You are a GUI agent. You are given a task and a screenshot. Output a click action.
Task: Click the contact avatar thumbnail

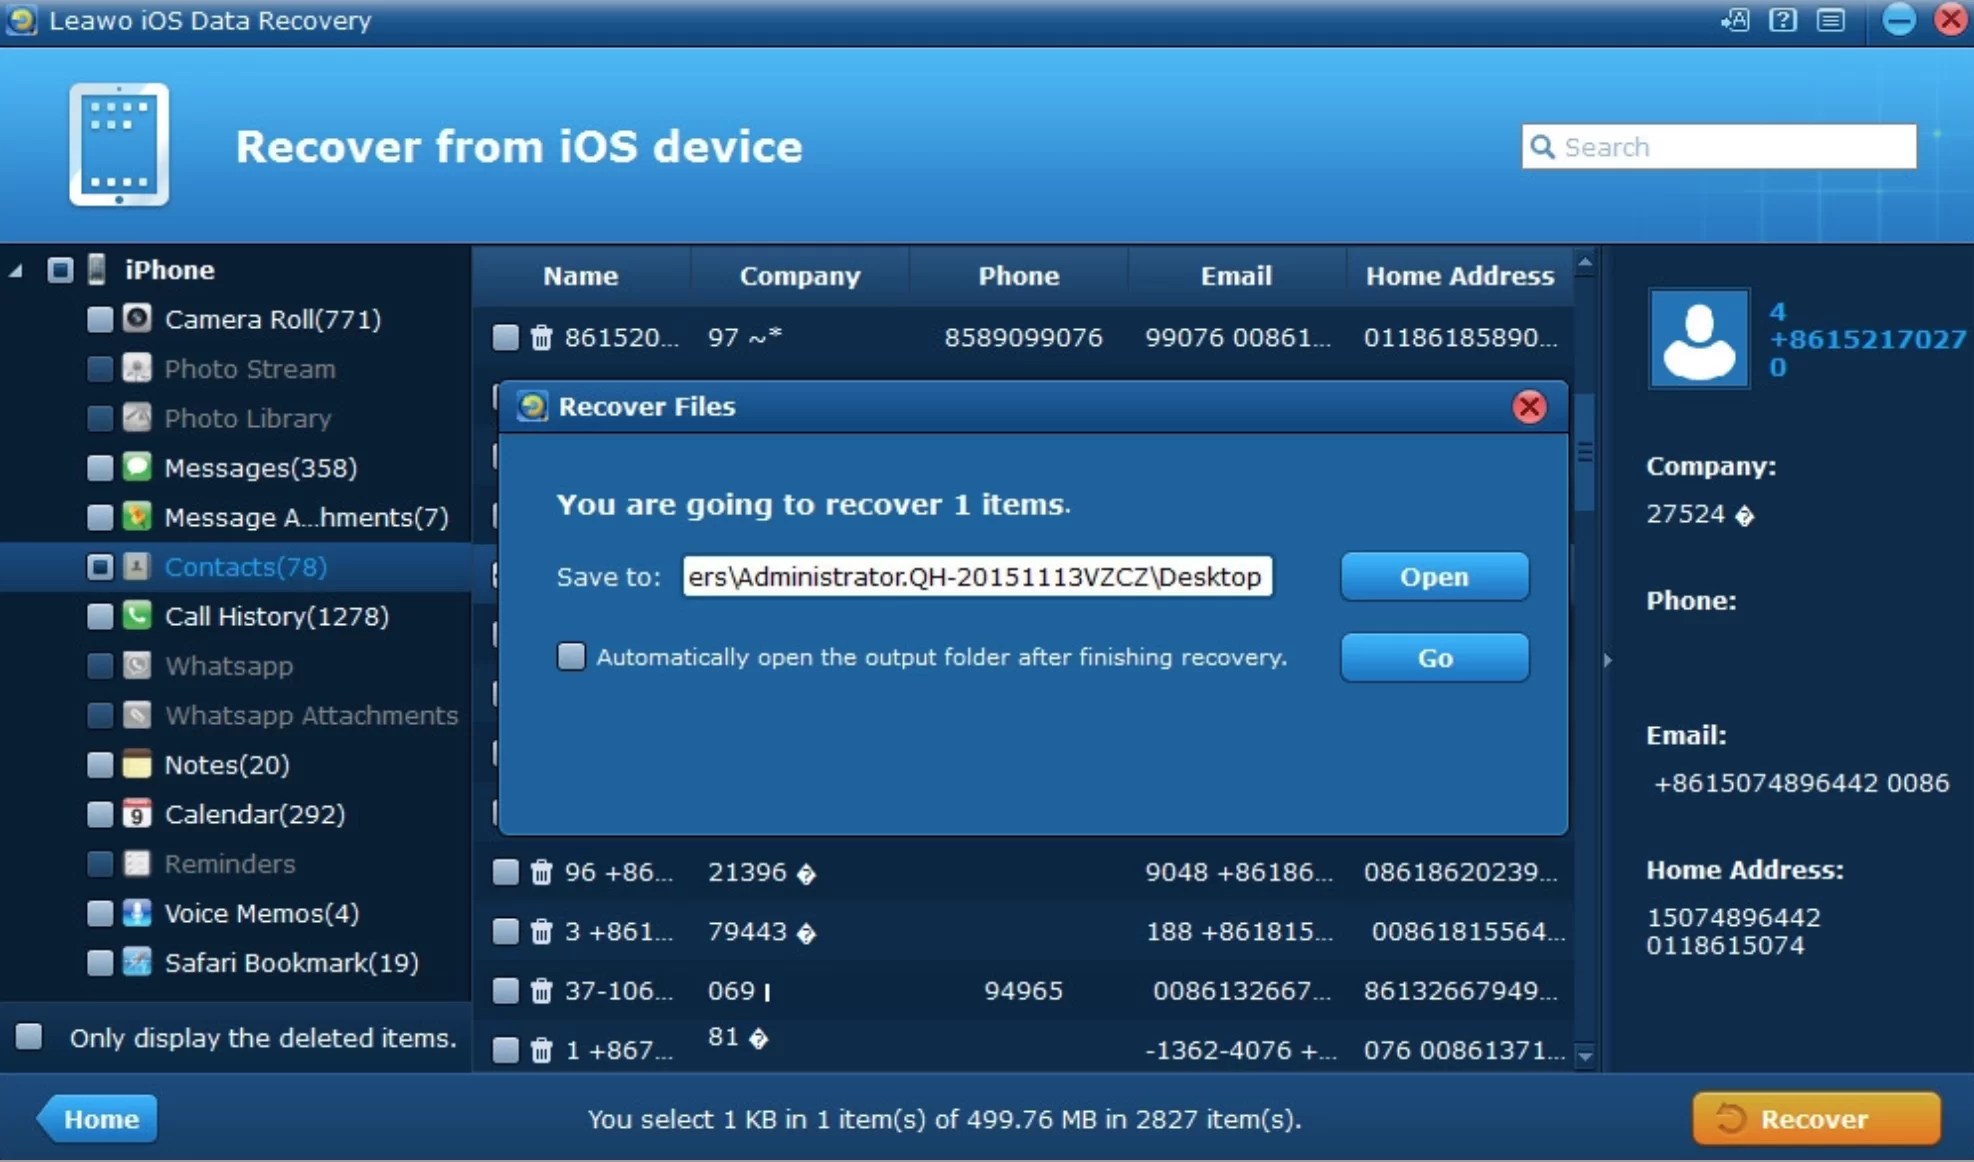(1698, 338)
